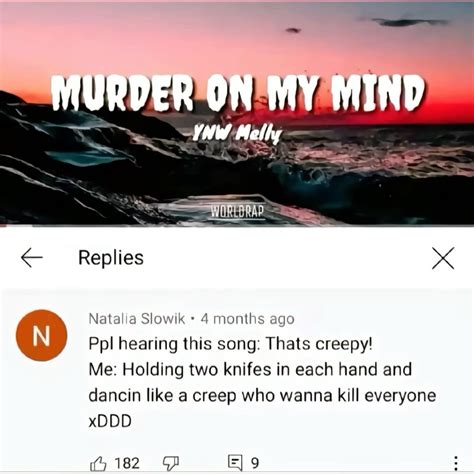Screen dimensions: 474x474
Task: Go back using the left arrow icon
Action: click(x=32, y=258)
